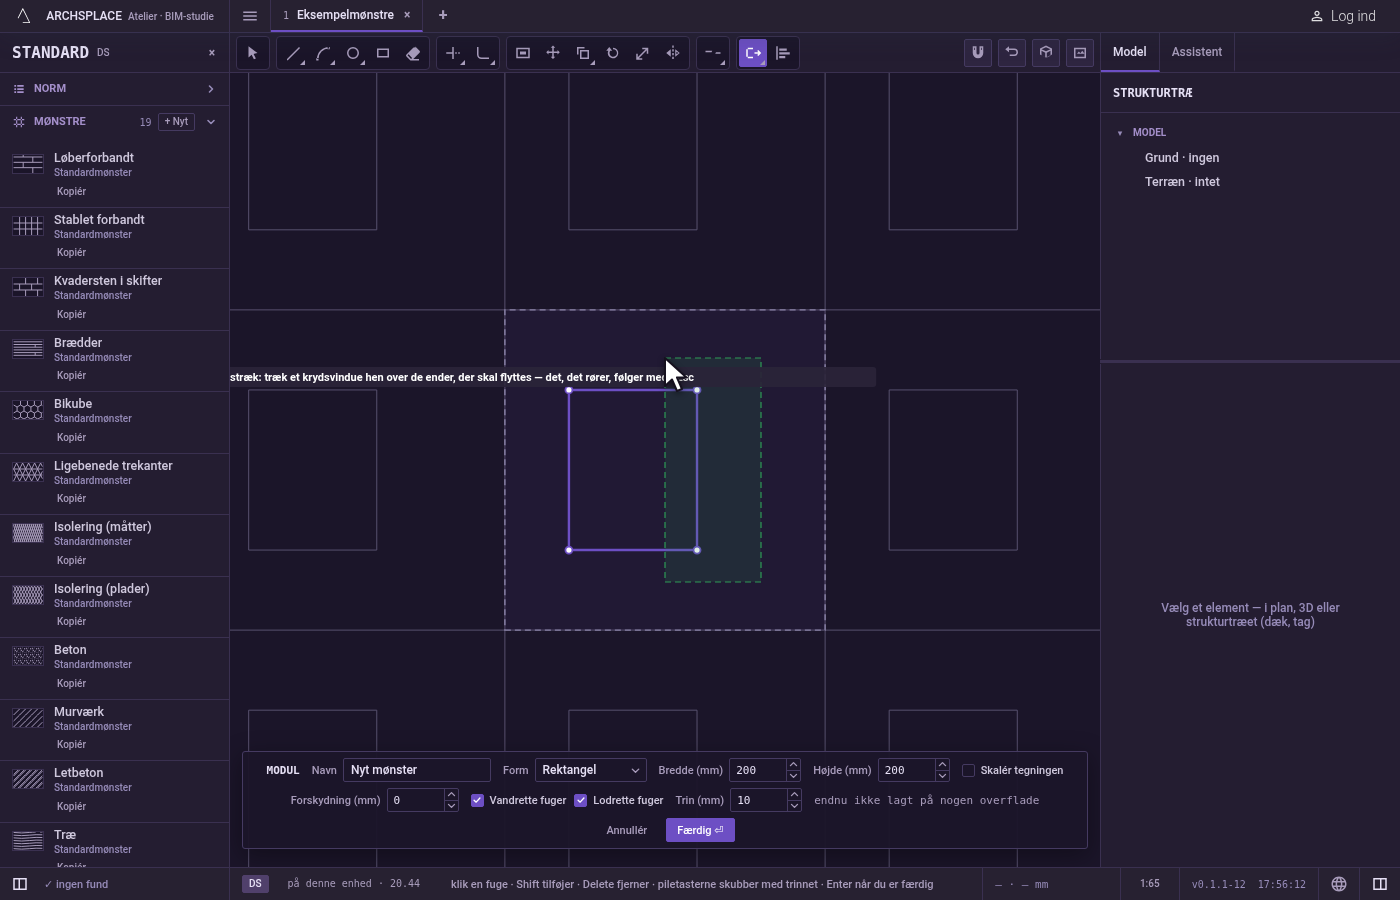This screenshot has width=1400, height=900.
Task: Switch to the Assistent tab
Action: (1197, 52)
